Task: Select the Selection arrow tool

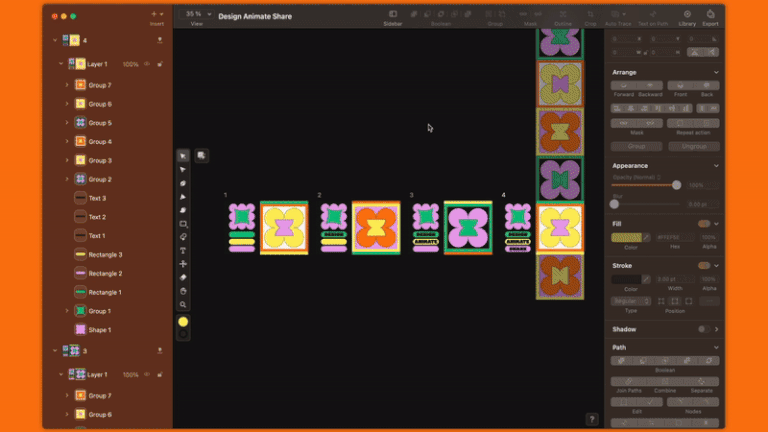Action: pos(183,156)
